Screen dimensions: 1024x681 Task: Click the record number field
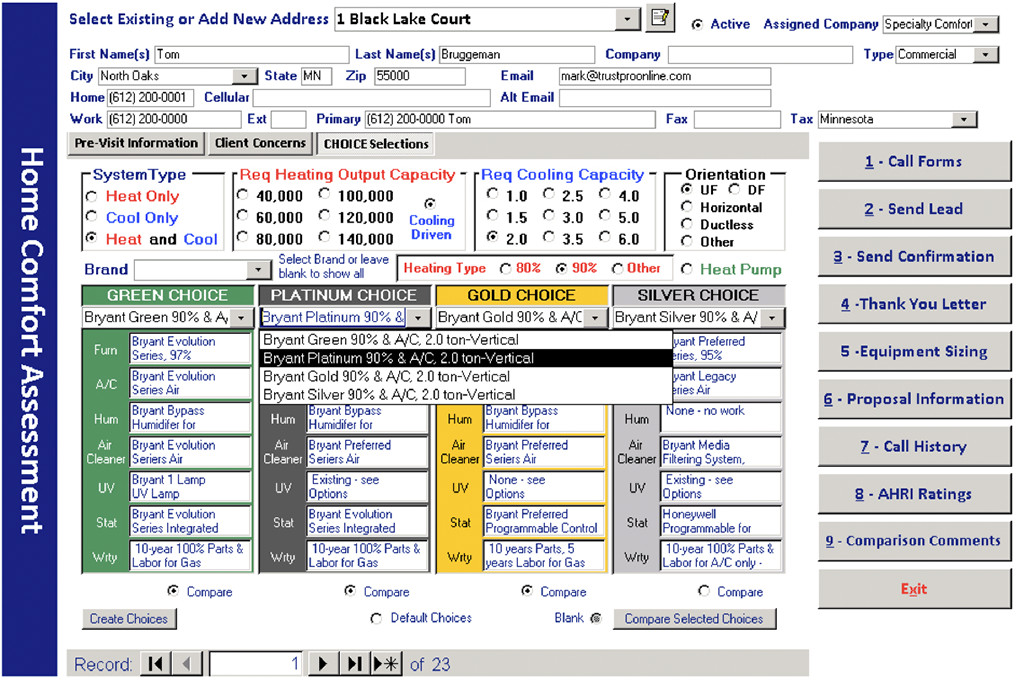(256, 664)
